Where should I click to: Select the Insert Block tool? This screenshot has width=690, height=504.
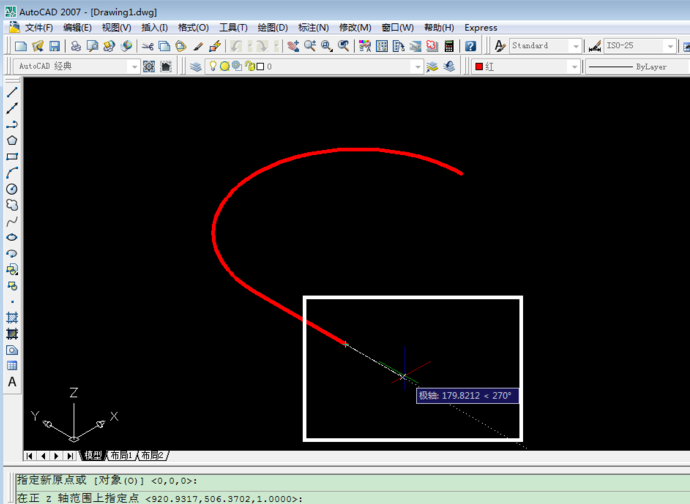tap(12, 269)
